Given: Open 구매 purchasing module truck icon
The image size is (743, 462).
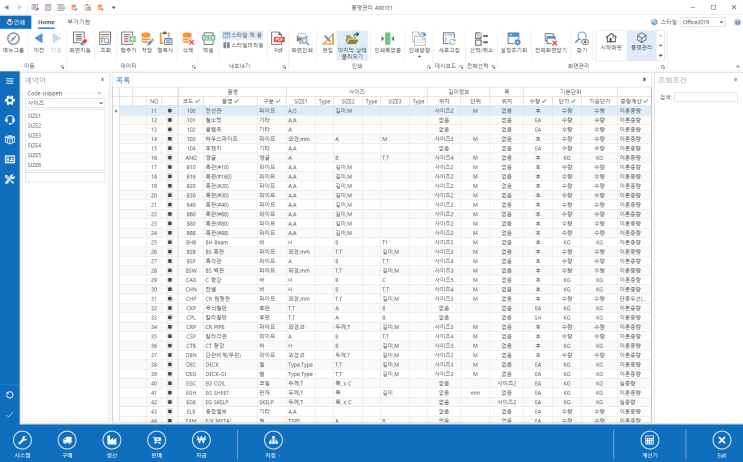Looking at the screenshot, I should point(67,440).
